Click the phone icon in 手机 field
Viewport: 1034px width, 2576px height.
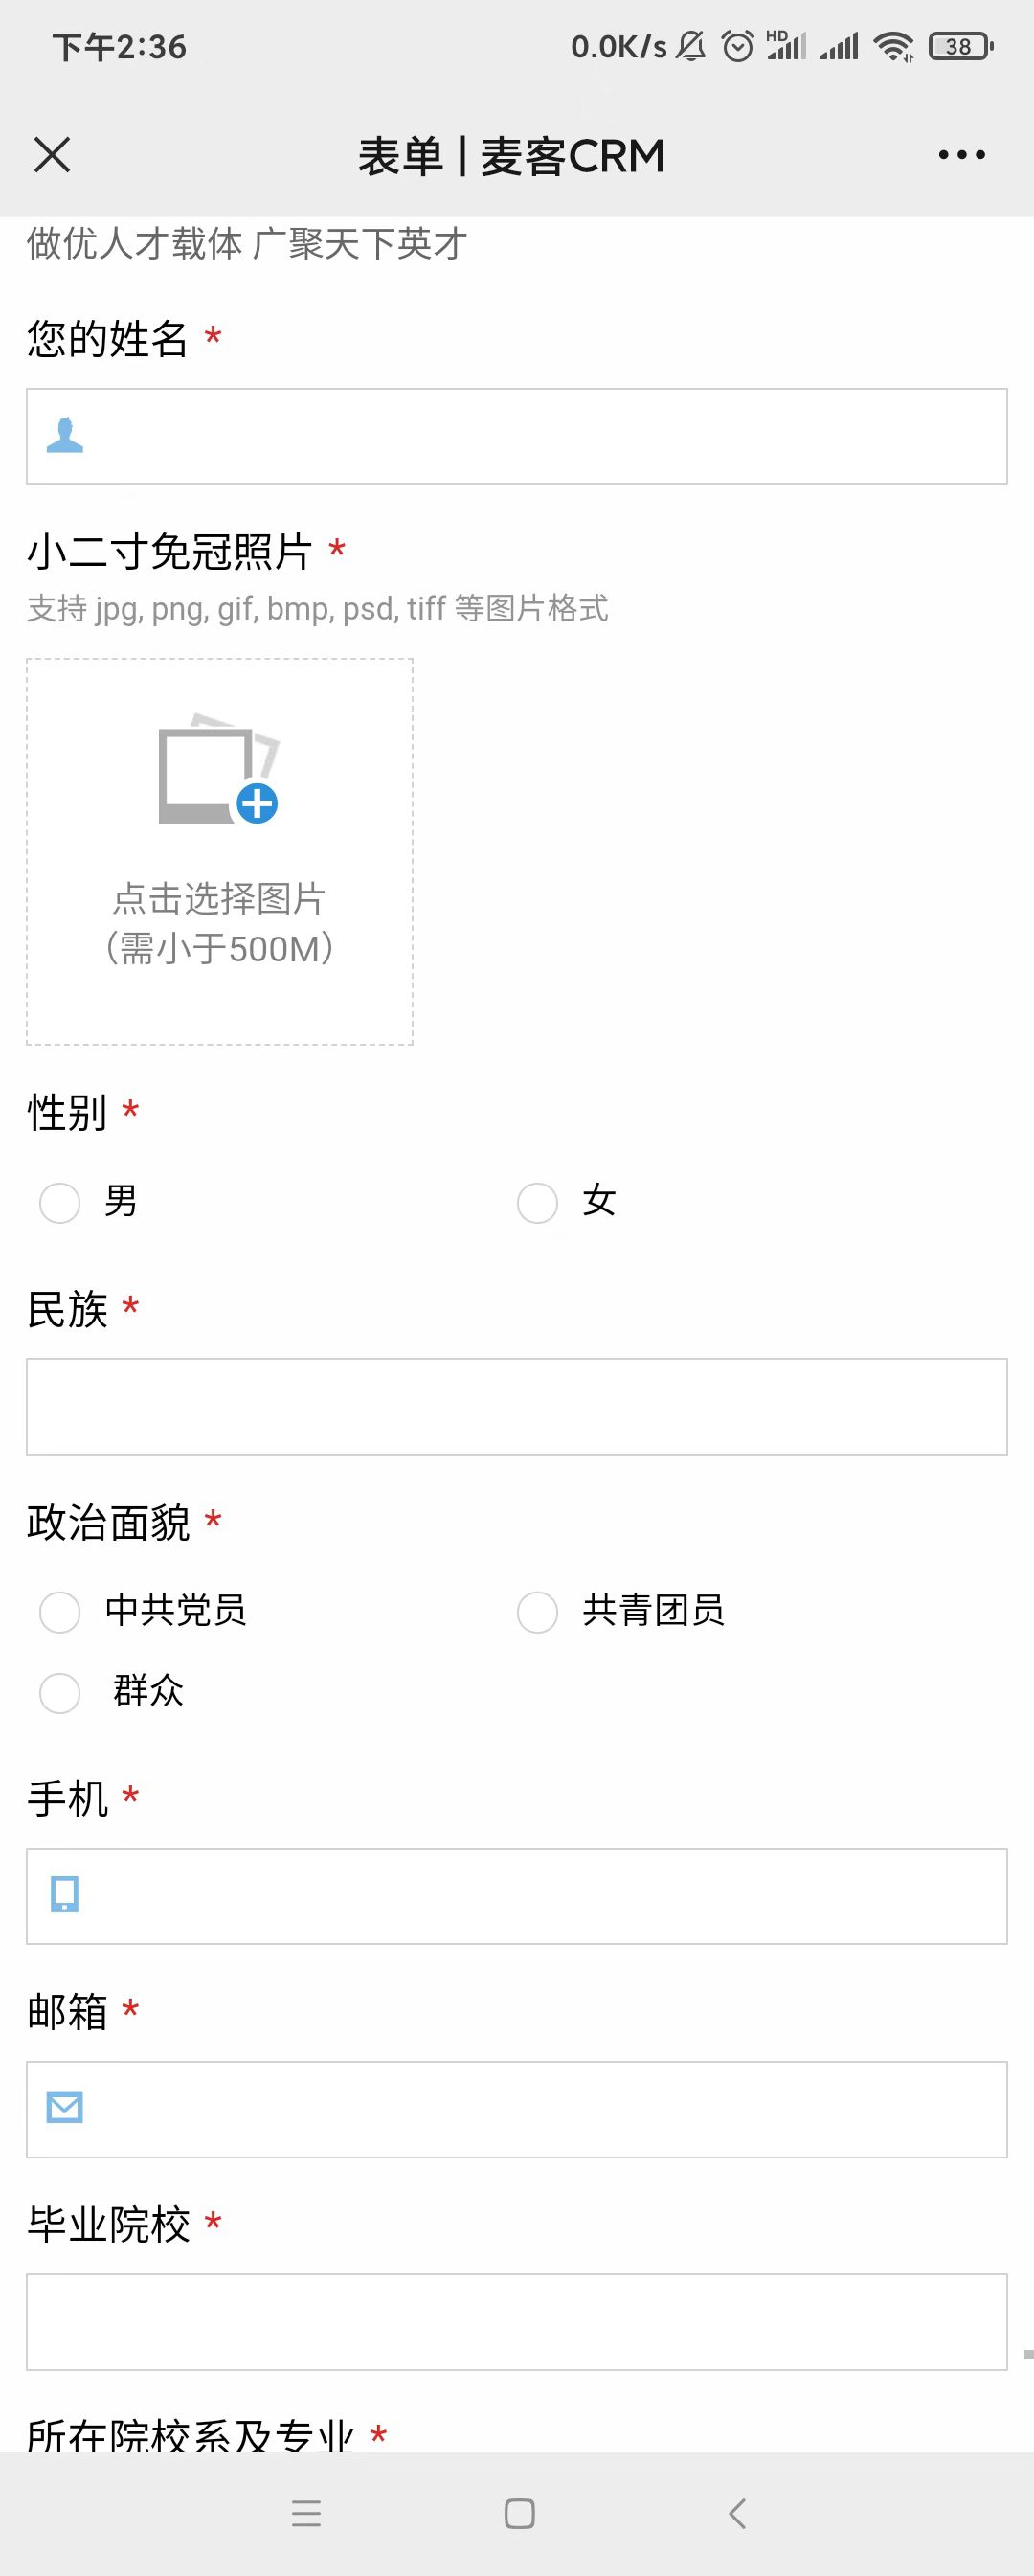65,1895
